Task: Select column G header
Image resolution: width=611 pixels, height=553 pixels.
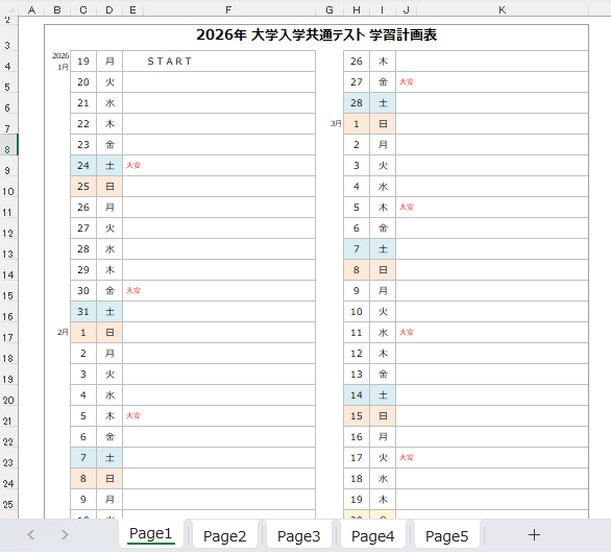Action: (x=329, y=10)
